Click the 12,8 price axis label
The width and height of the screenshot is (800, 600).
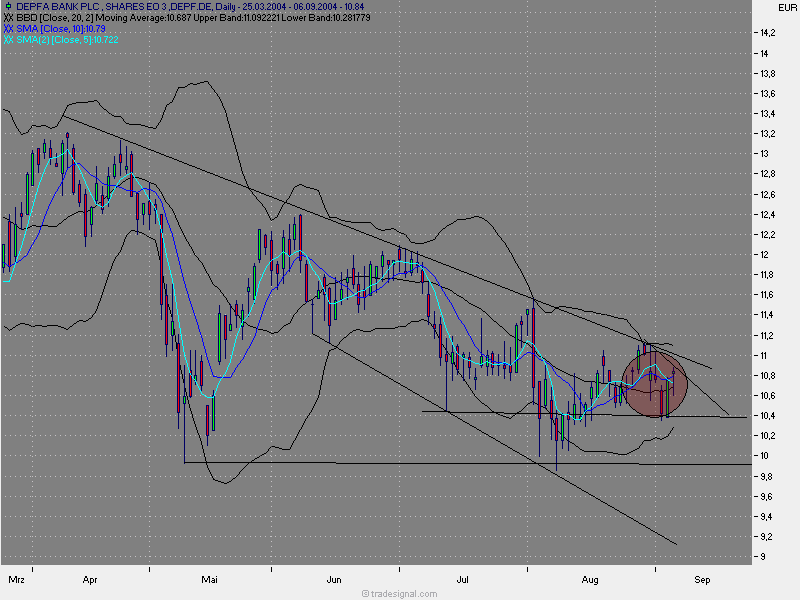pyautogui.click(x=767, y=174)
